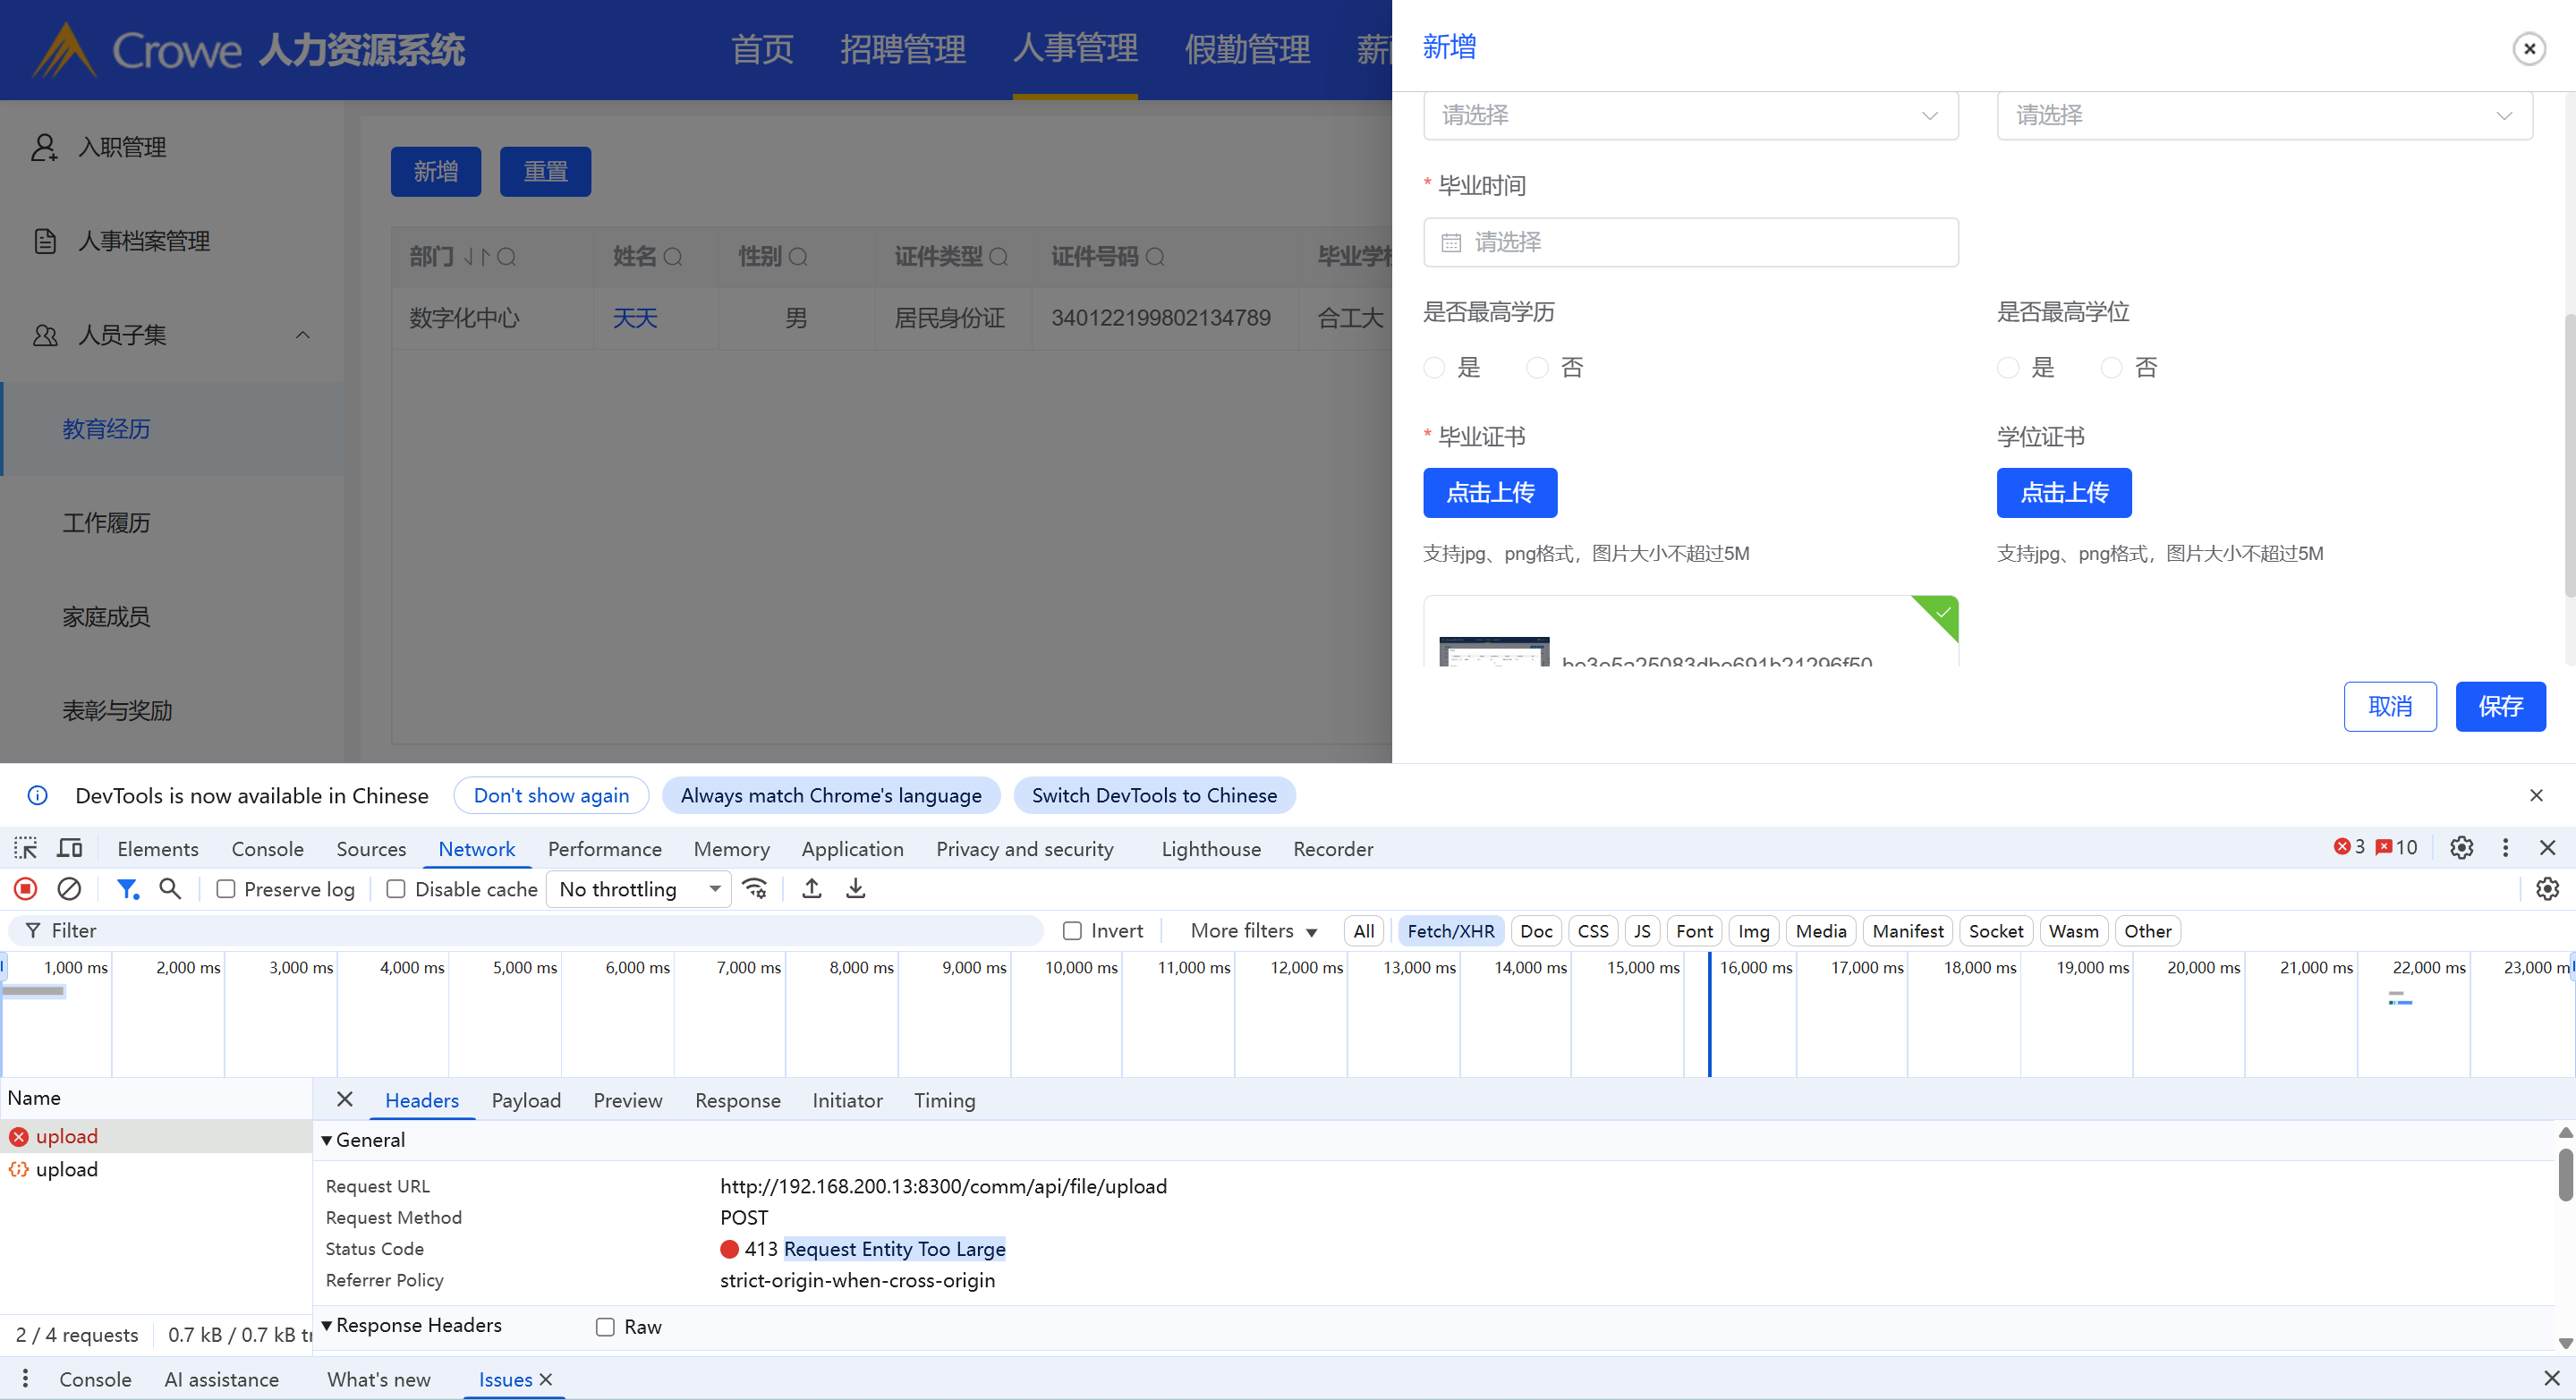
Task: Toggle the network filter funnel icon
Action: click(x=127, y=888)
